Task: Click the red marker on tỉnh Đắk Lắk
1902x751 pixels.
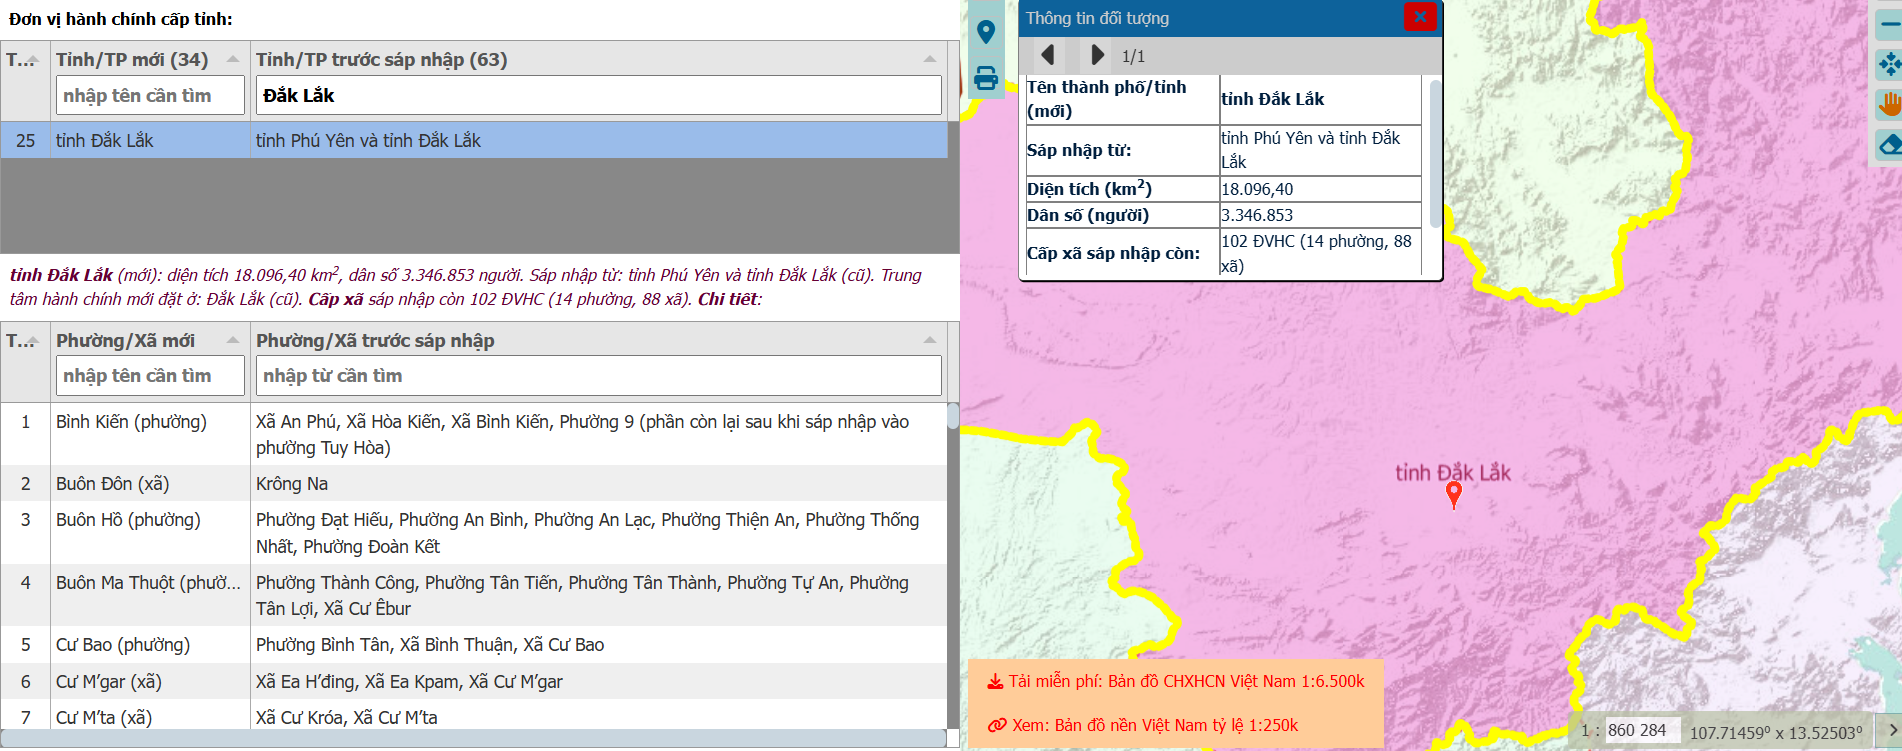Action: [1454, 494]
